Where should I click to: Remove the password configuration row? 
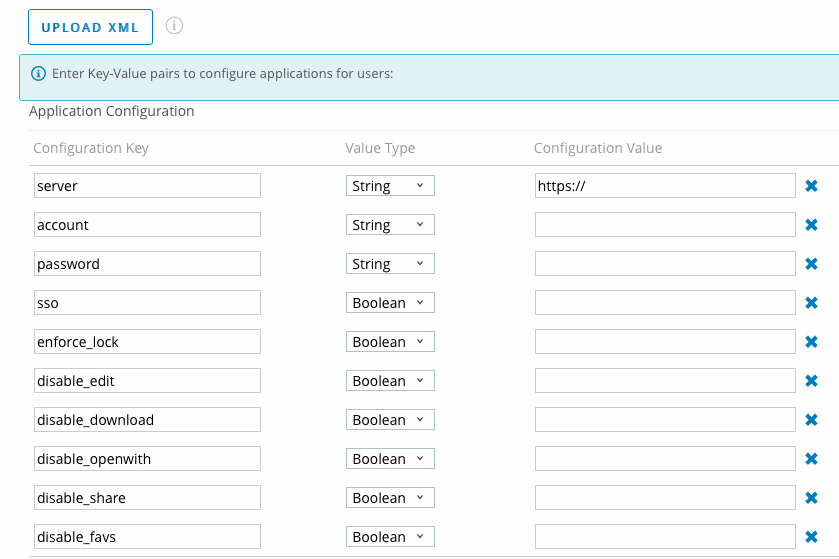[812, 264]
